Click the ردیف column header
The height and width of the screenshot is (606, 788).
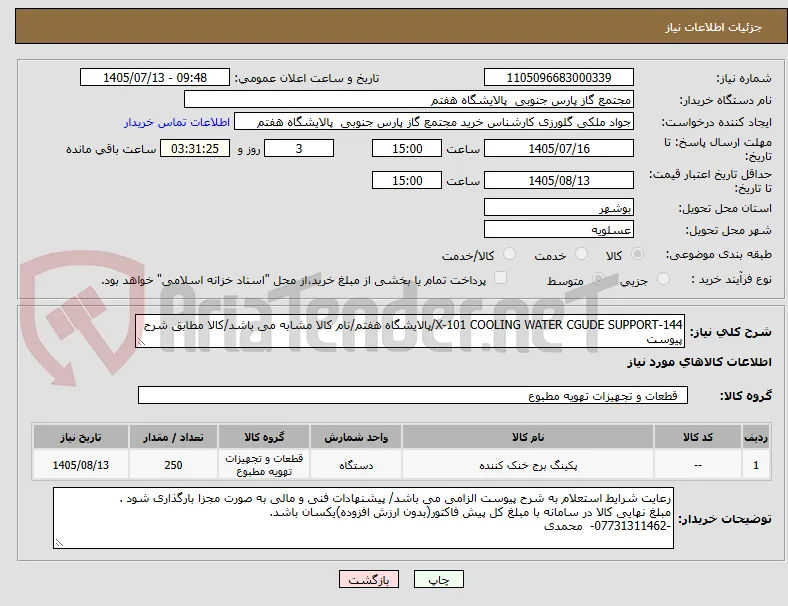click(755, 437)
